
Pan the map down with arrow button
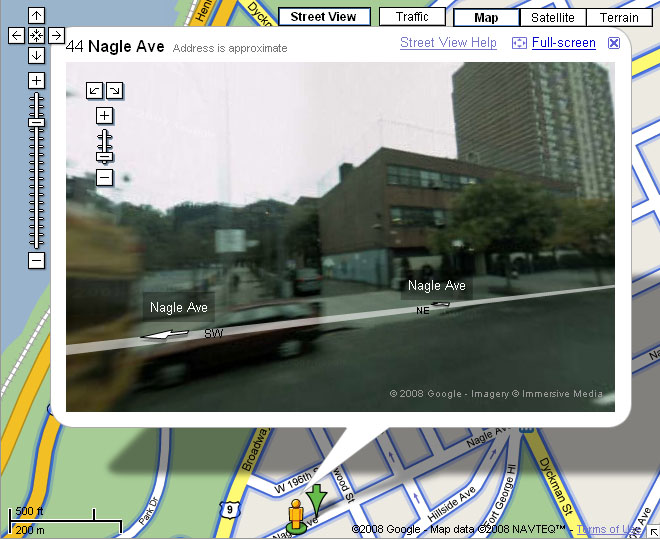(x=36, y=55)
